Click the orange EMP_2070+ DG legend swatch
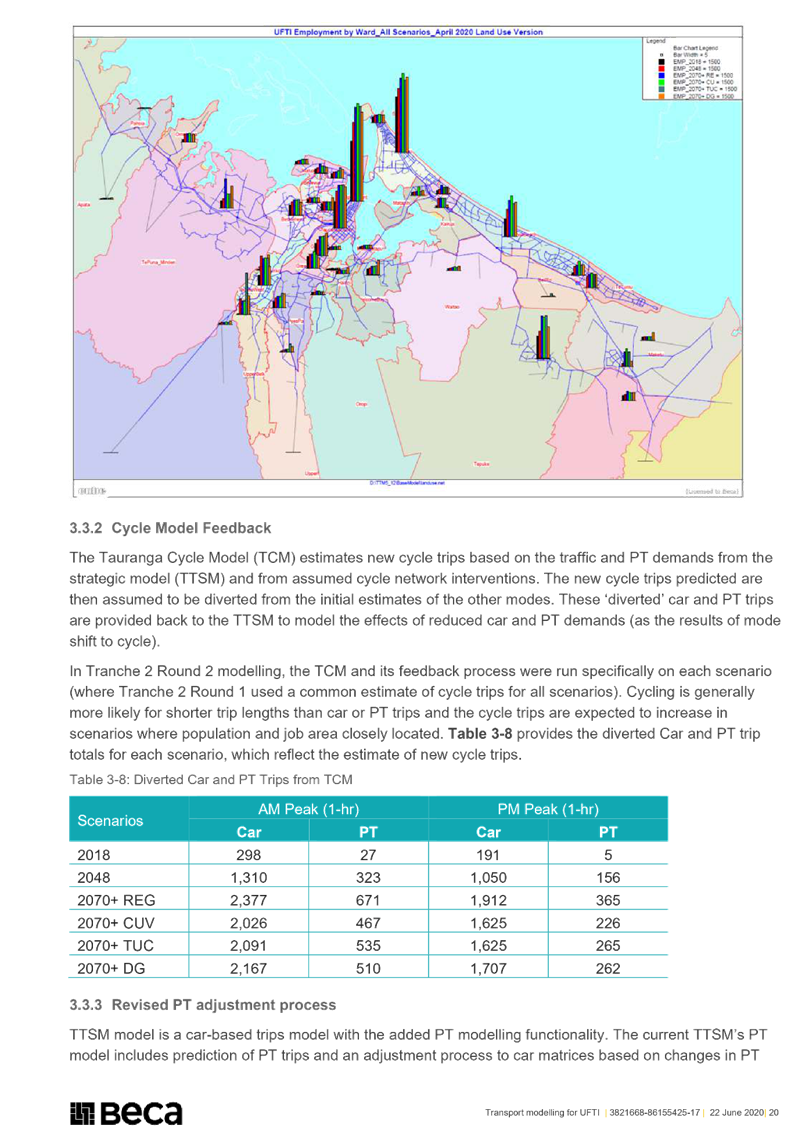The image size is (799, 1136). point(661,96)
